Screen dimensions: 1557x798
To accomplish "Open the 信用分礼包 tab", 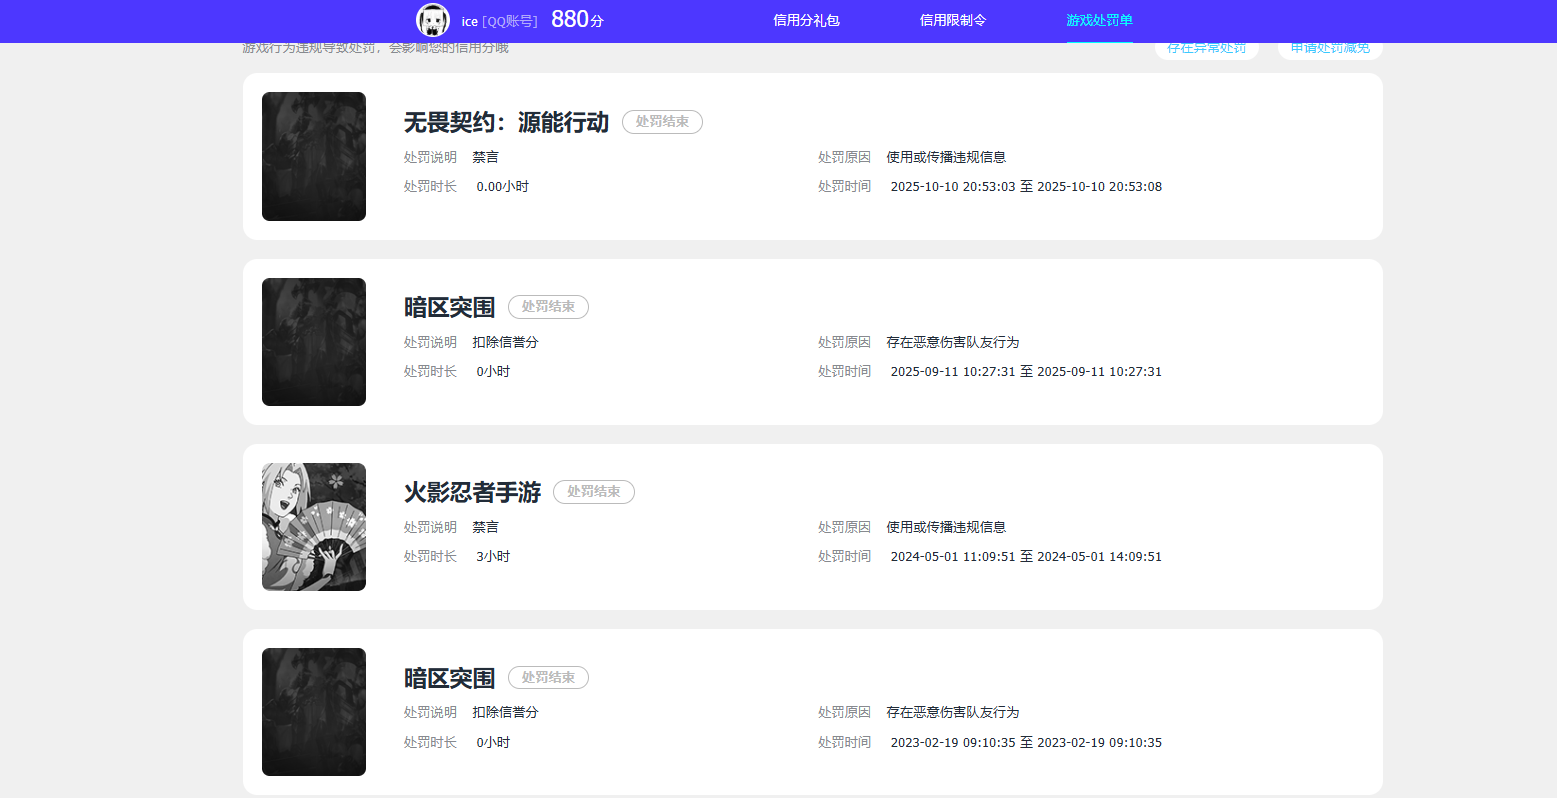I will click(x=806, y=20).
